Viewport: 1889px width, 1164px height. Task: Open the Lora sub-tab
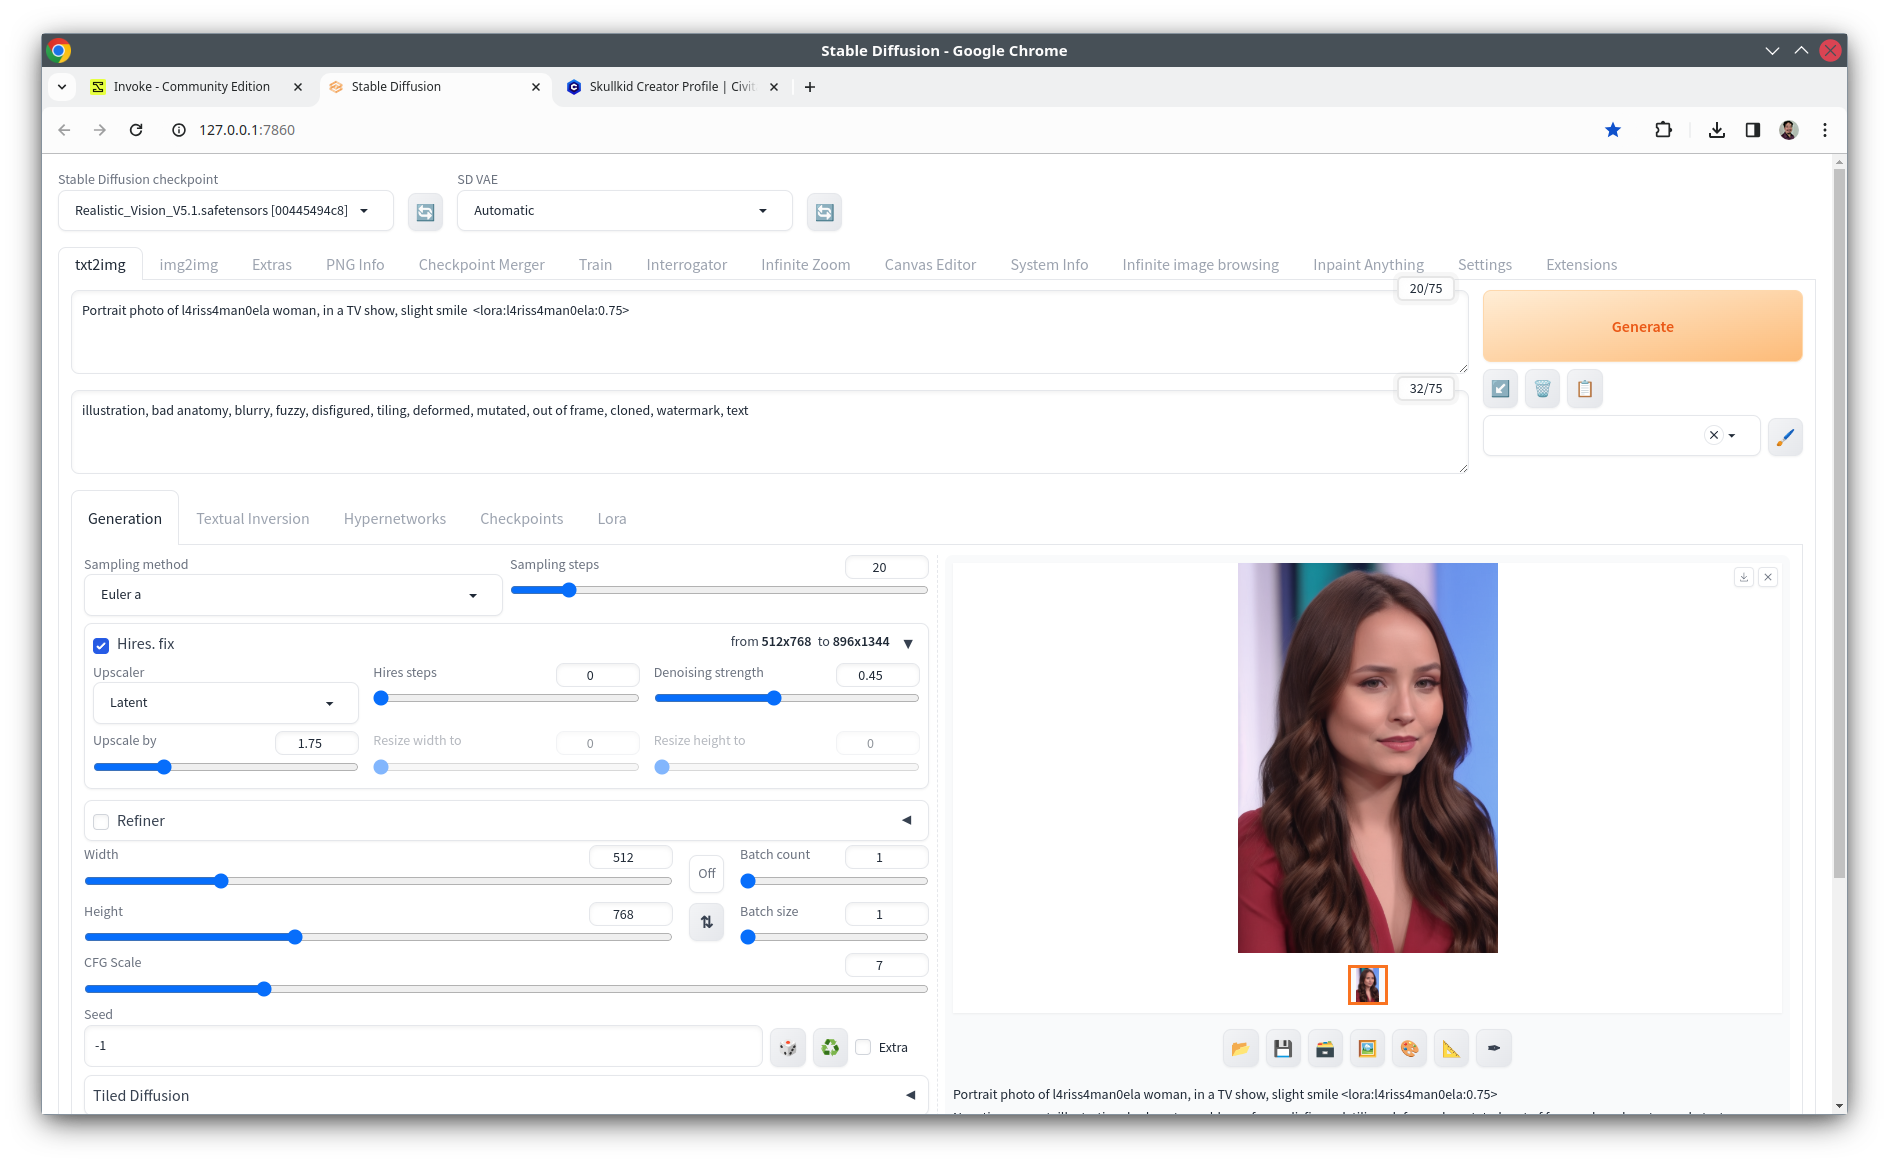[612, 519]
